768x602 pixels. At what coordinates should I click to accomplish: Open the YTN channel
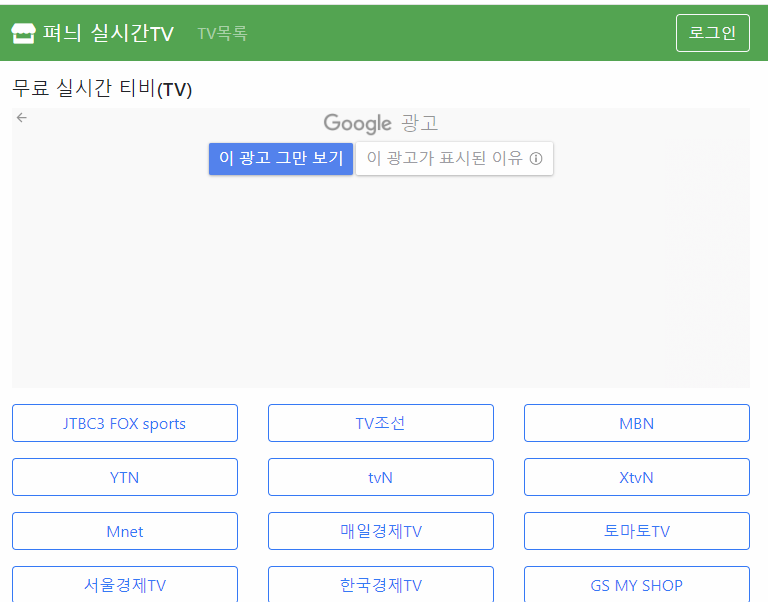click(x=125, y=477)
